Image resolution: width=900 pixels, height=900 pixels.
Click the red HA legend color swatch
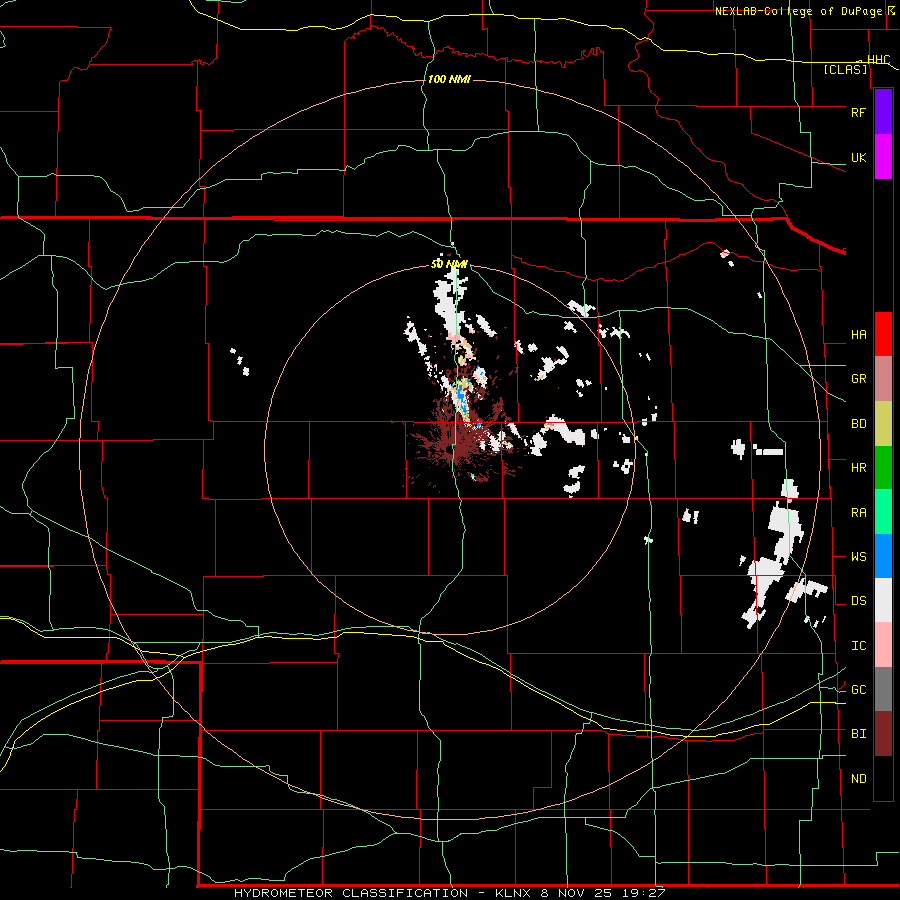pyautogui.click(x=883, y=334)
